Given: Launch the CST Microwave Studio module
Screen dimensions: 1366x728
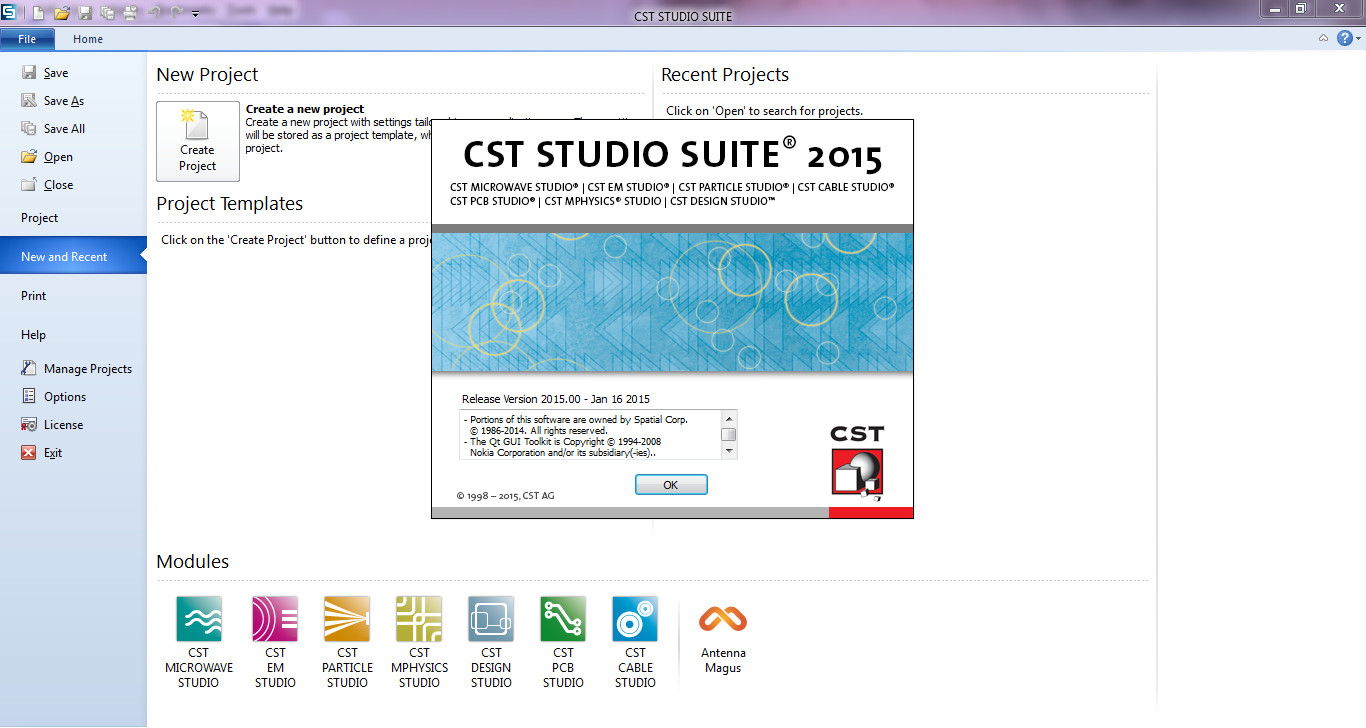Looking at the screenshot, I should 199,642.
